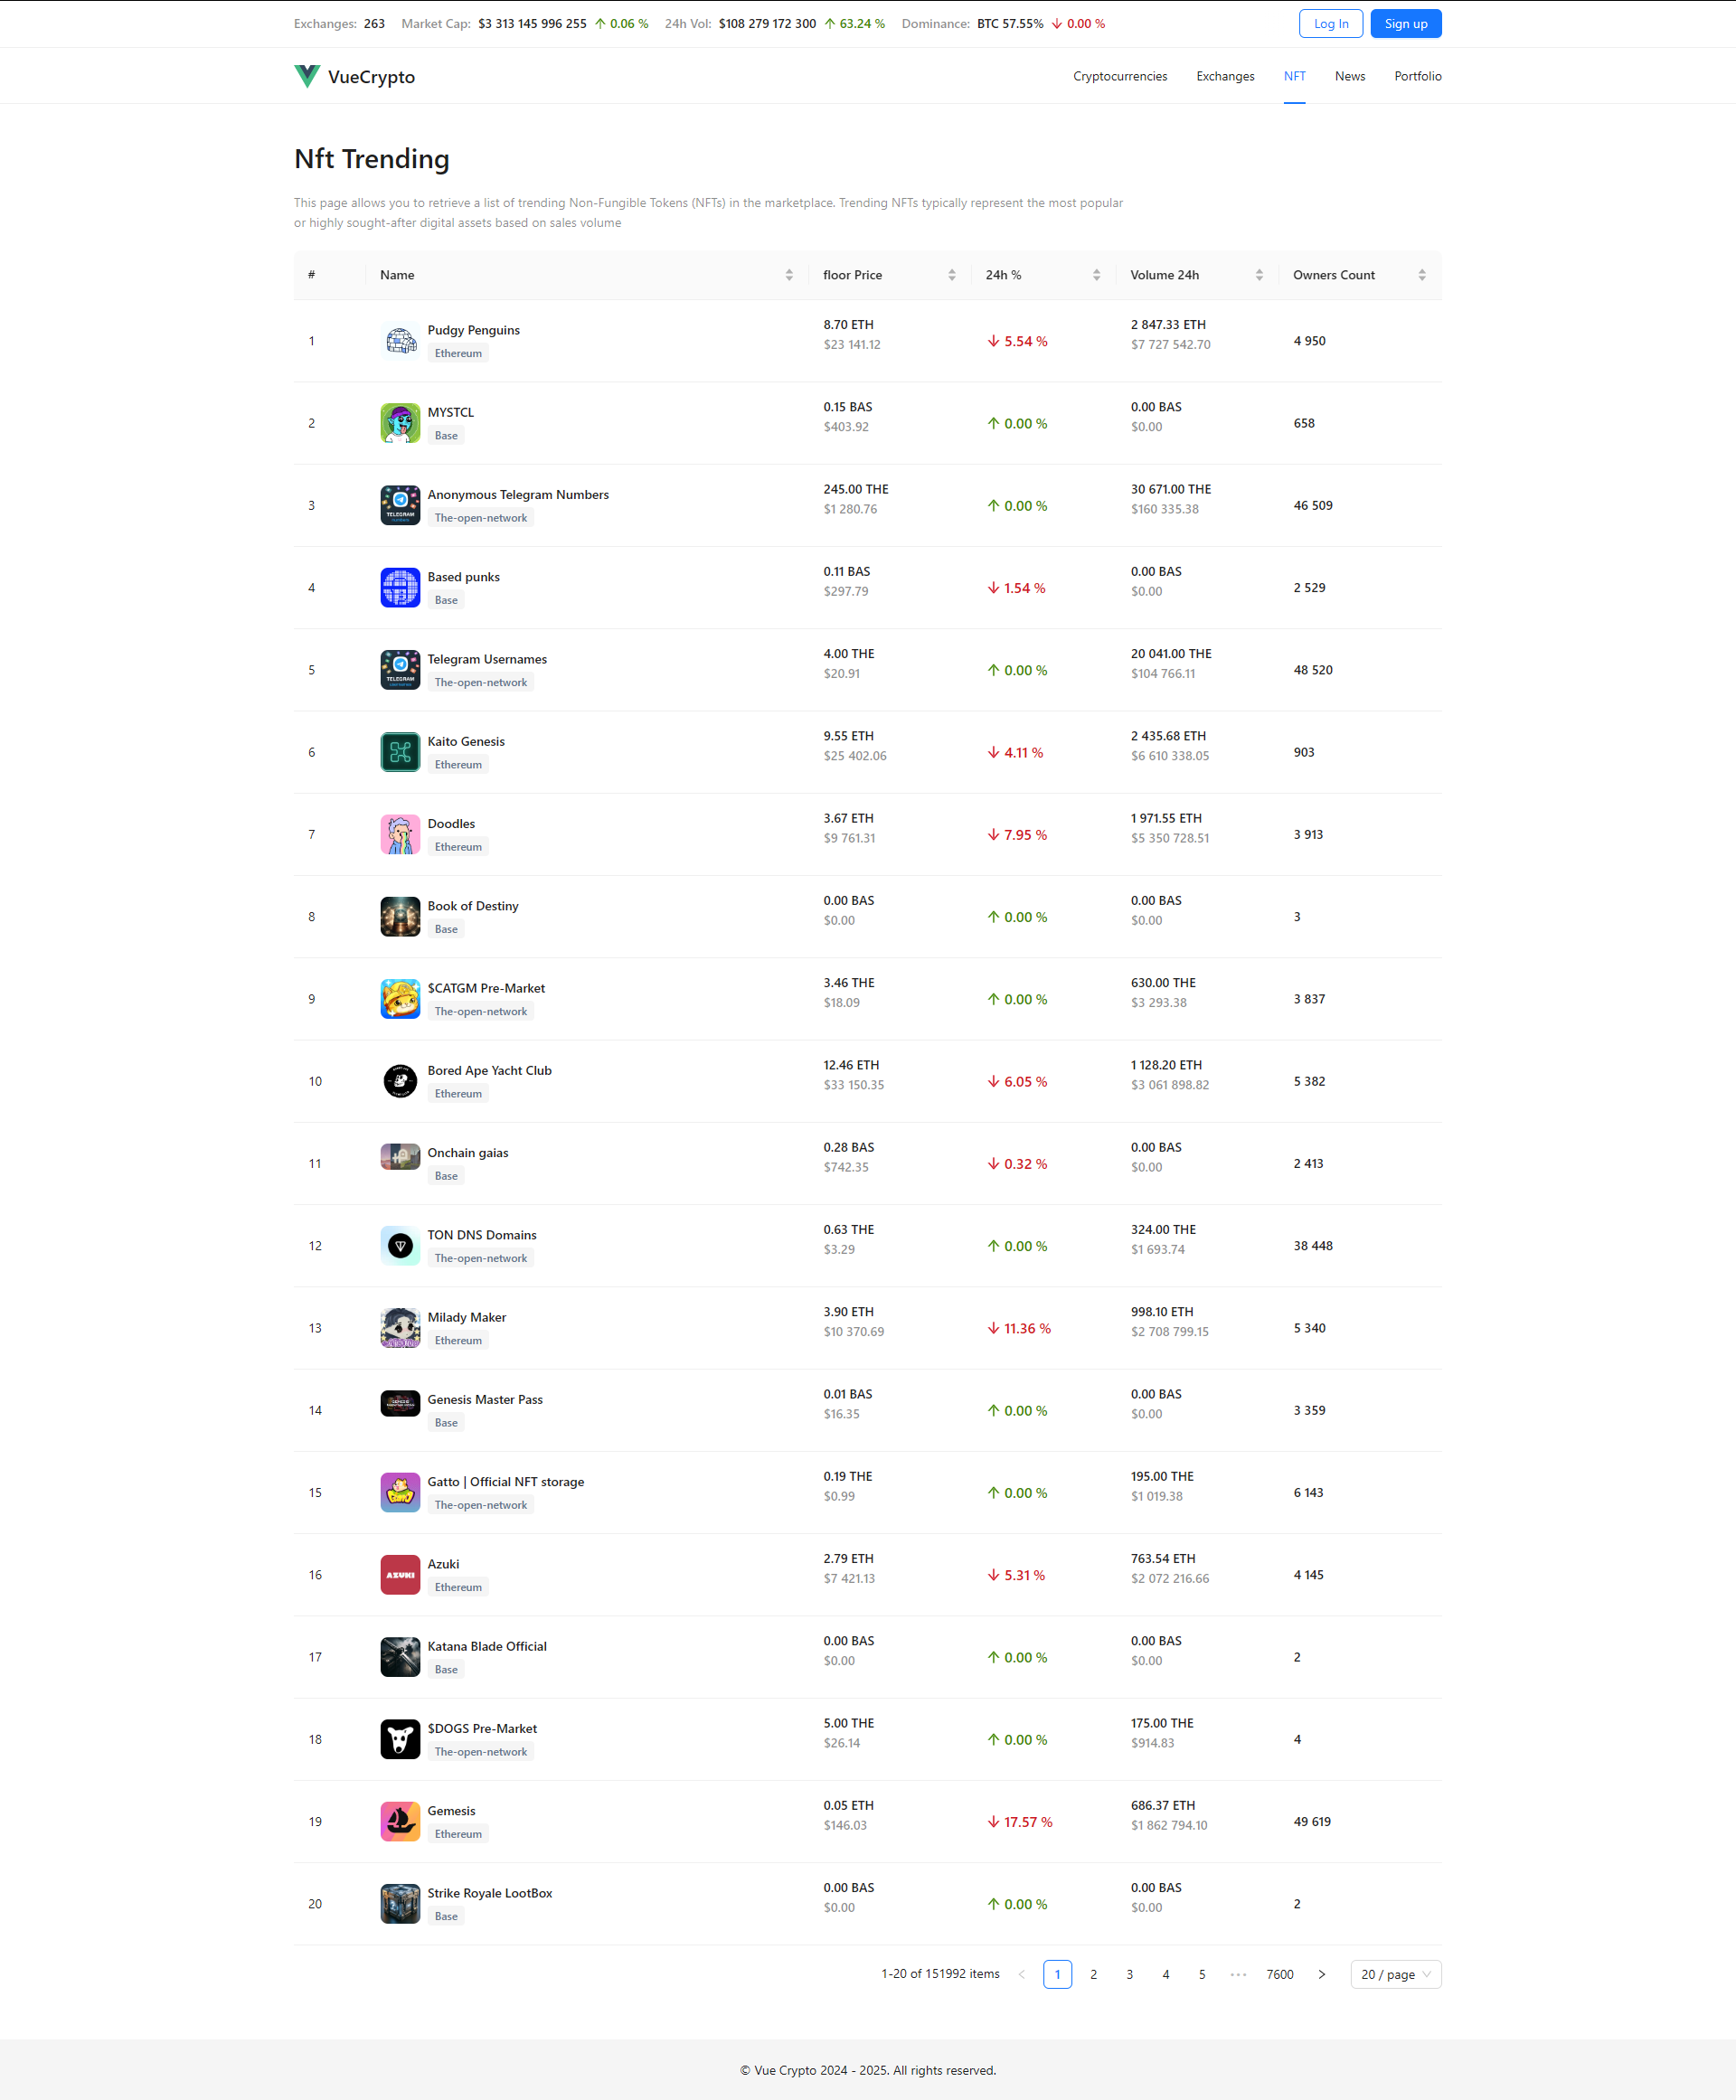Open the Portfolio nav item
The height and width of the screenshot is (2100, 1736).
(x=1417, y=76)
